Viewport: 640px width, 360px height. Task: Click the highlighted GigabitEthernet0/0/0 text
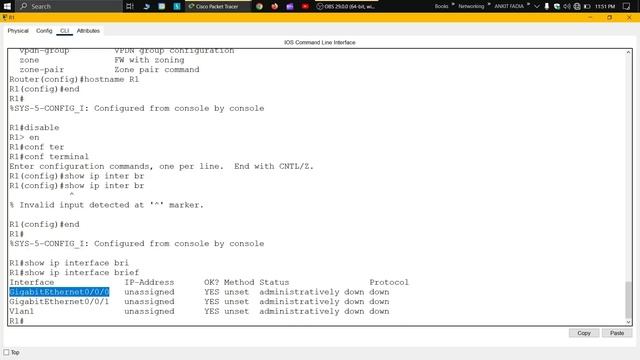coord(59,292)
